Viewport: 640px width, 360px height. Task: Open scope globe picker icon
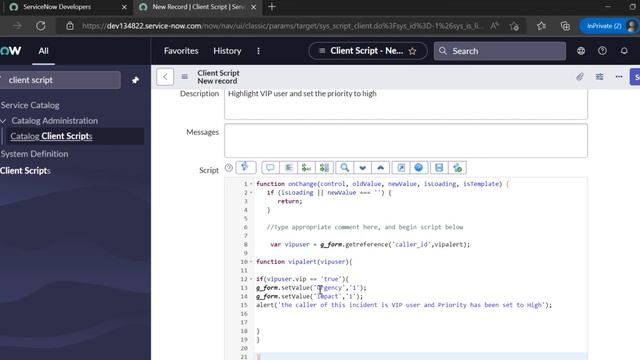[x=581, y=51]
